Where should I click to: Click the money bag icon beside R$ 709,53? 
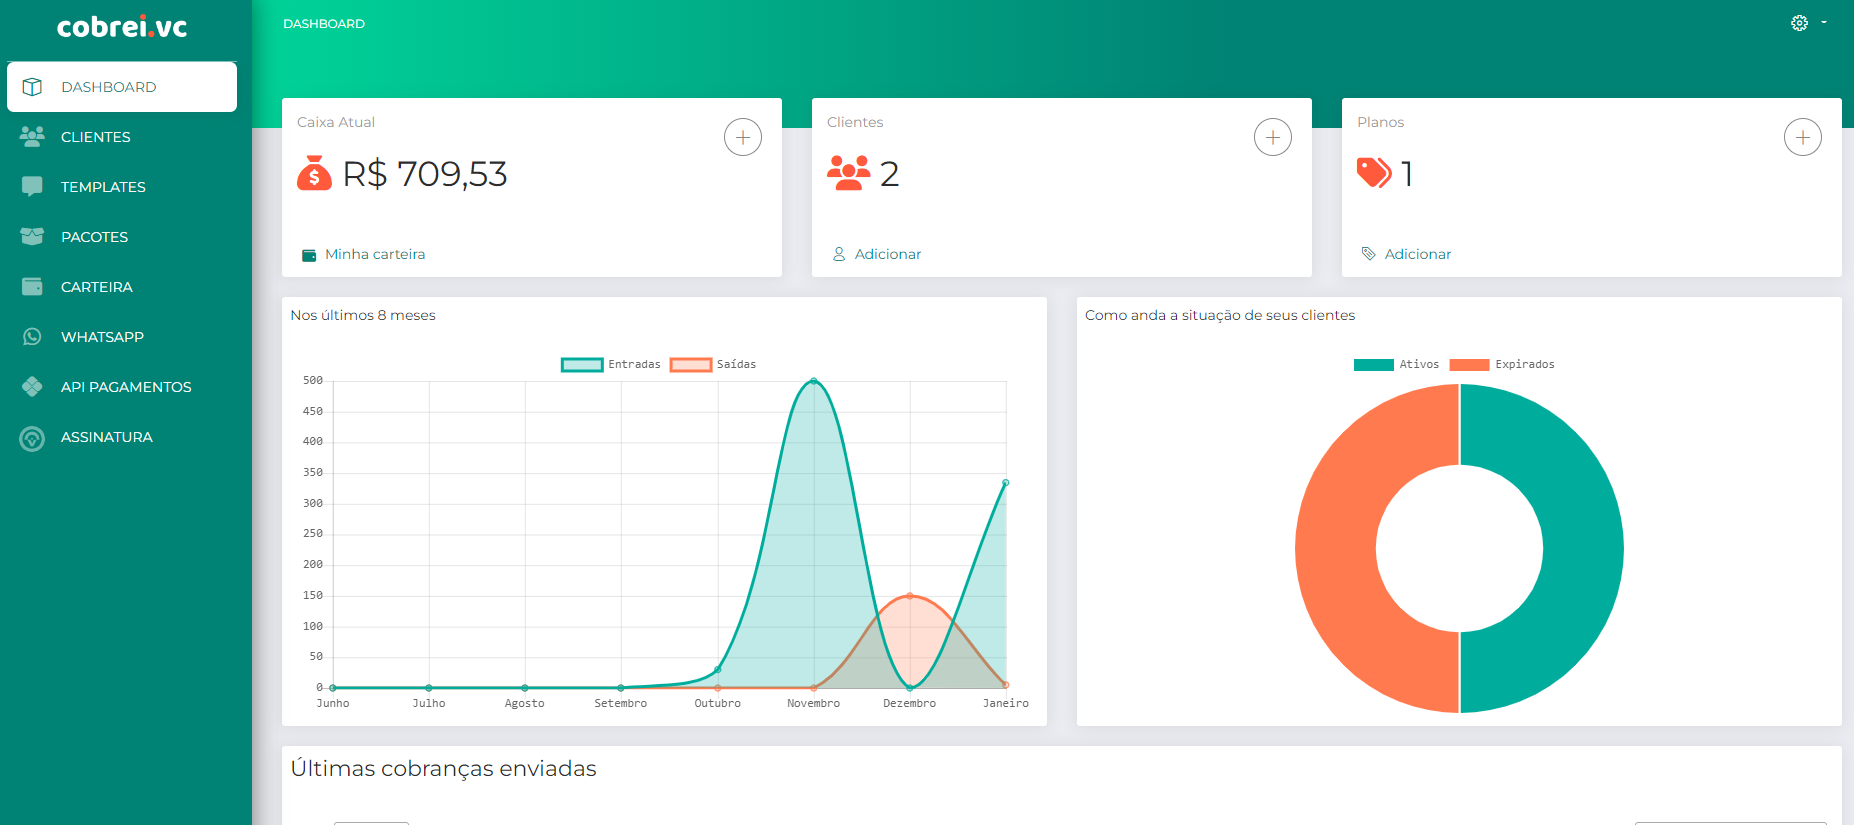point(314,174)
